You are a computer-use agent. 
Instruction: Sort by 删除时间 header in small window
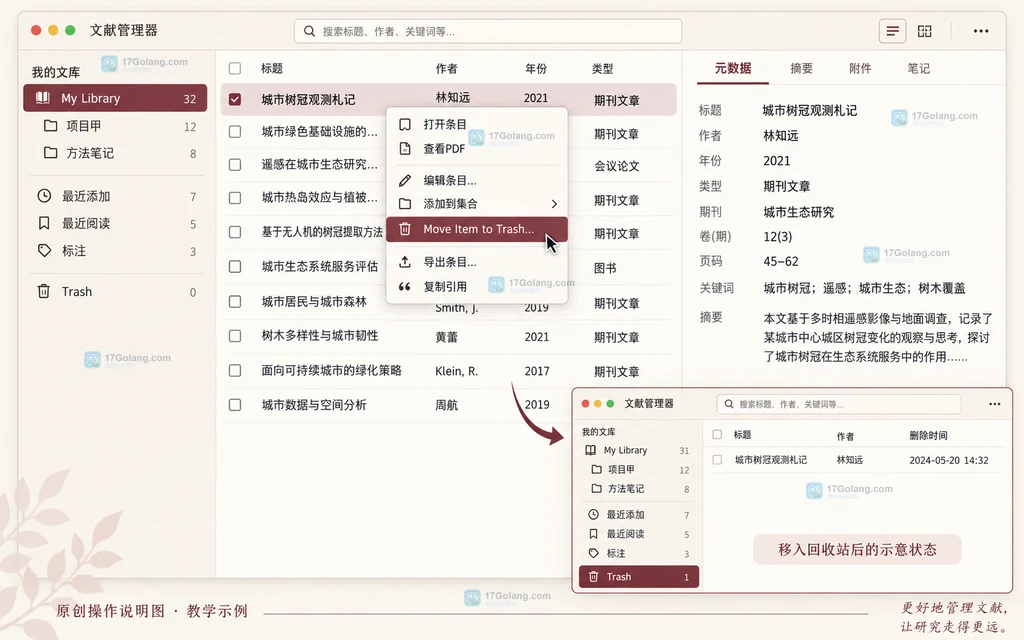click(x=928, y=435)
